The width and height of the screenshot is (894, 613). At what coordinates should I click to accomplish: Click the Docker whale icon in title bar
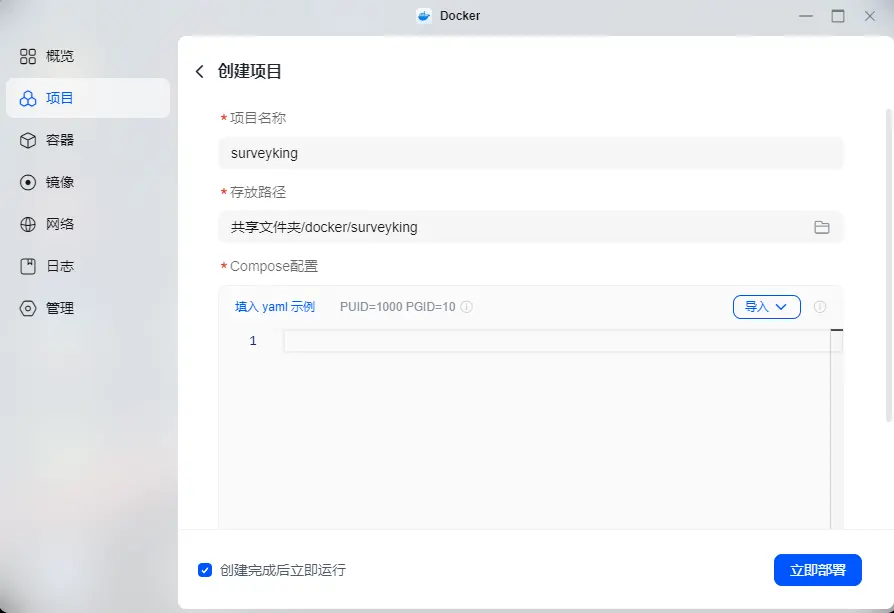[x=424, y=16]
